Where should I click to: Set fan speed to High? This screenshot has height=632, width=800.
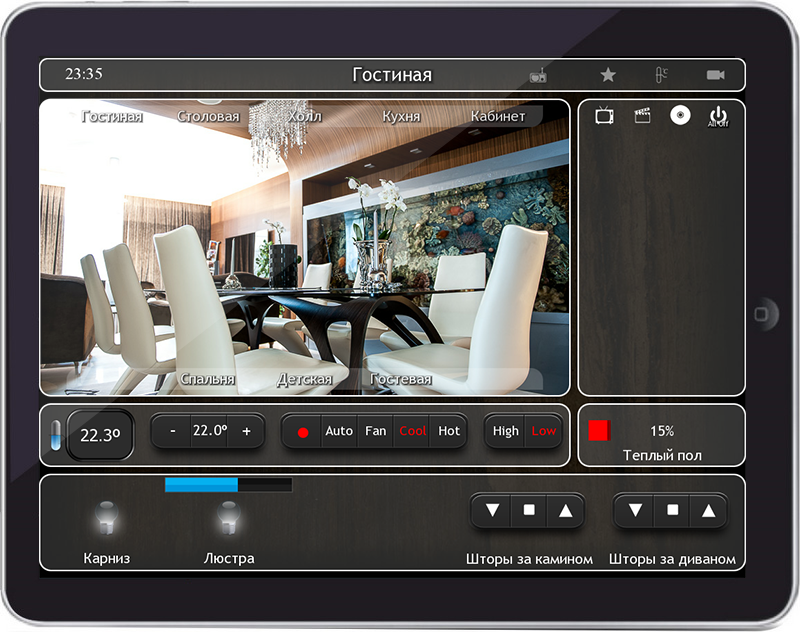tap(506, 431)
